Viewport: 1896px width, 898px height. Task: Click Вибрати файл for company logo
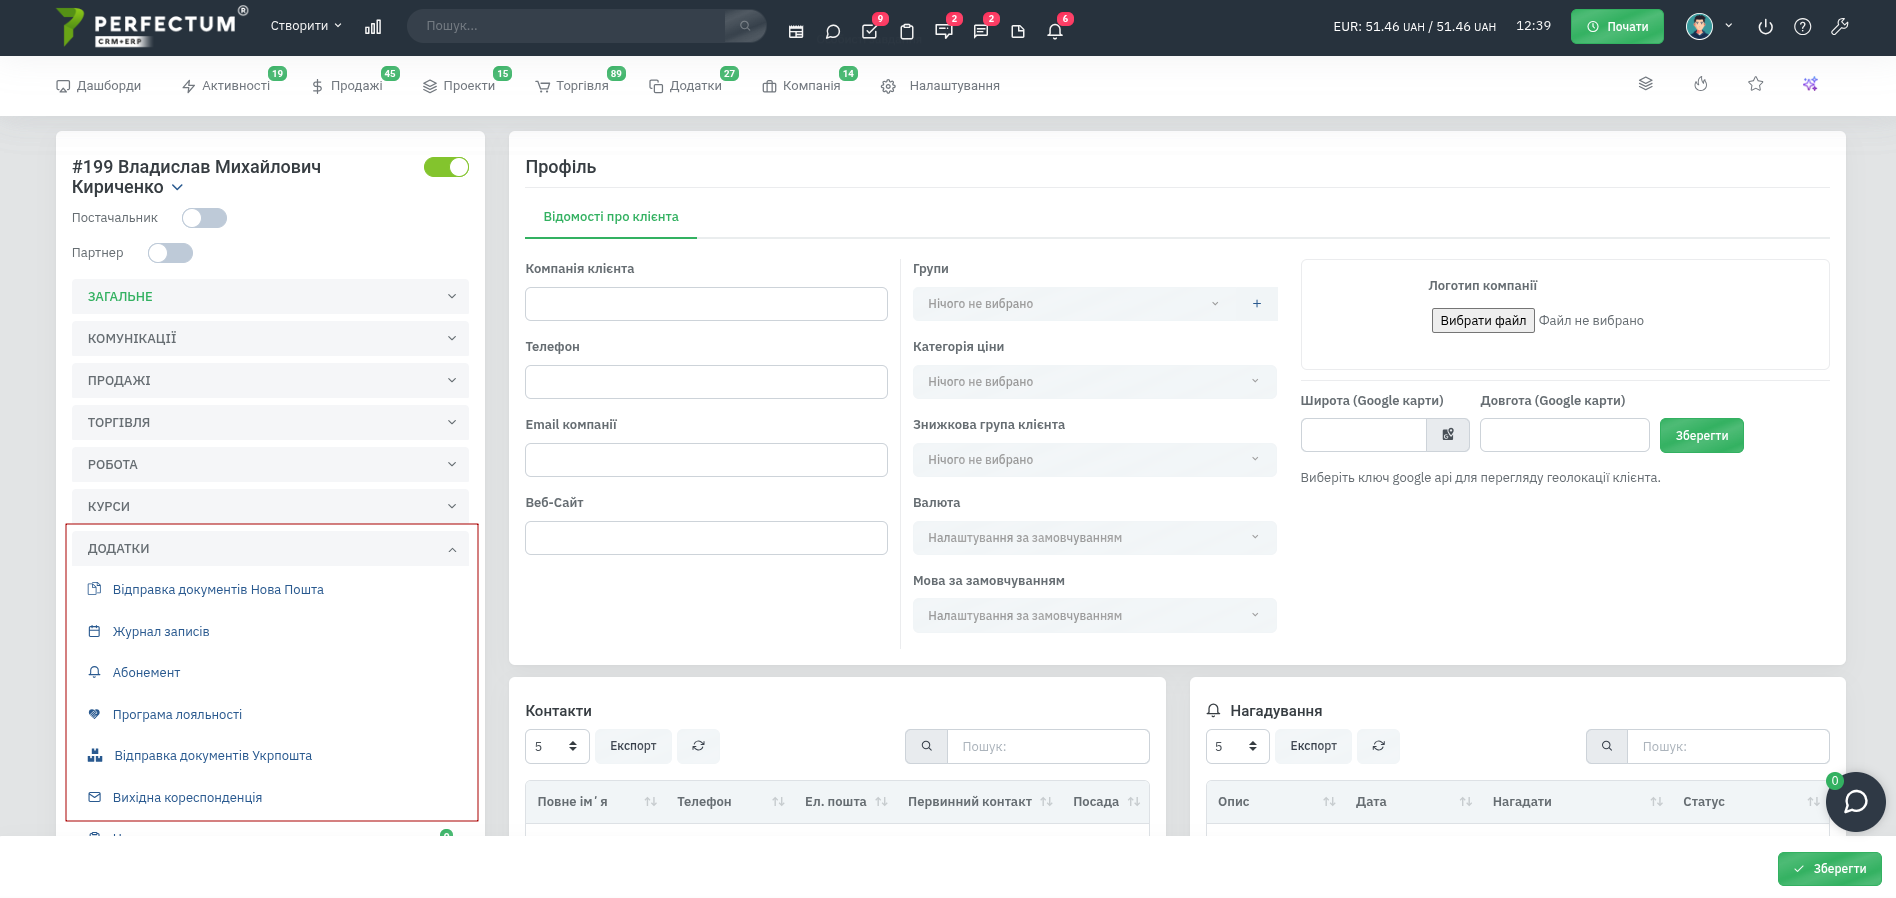tap(1483, 321)
